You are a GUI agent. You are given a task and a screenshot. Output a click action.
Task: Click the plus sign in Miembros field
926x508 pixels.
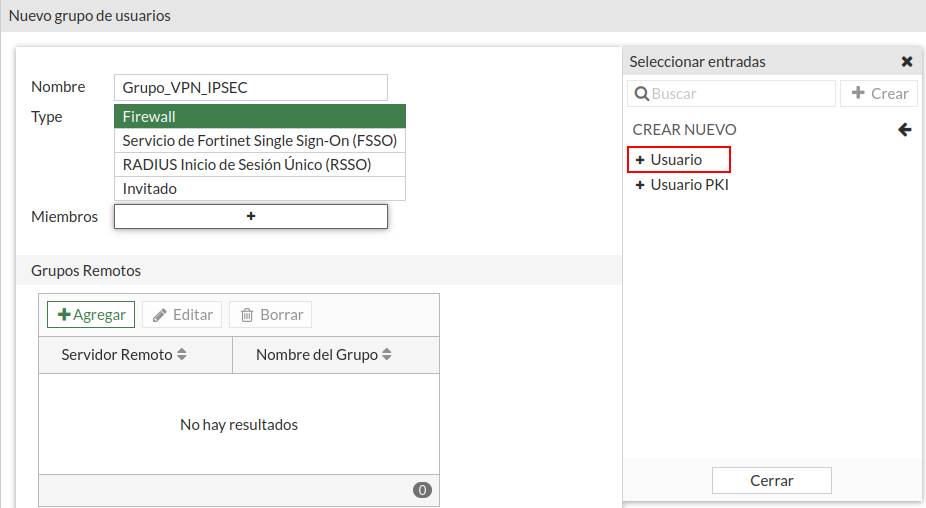251,216
